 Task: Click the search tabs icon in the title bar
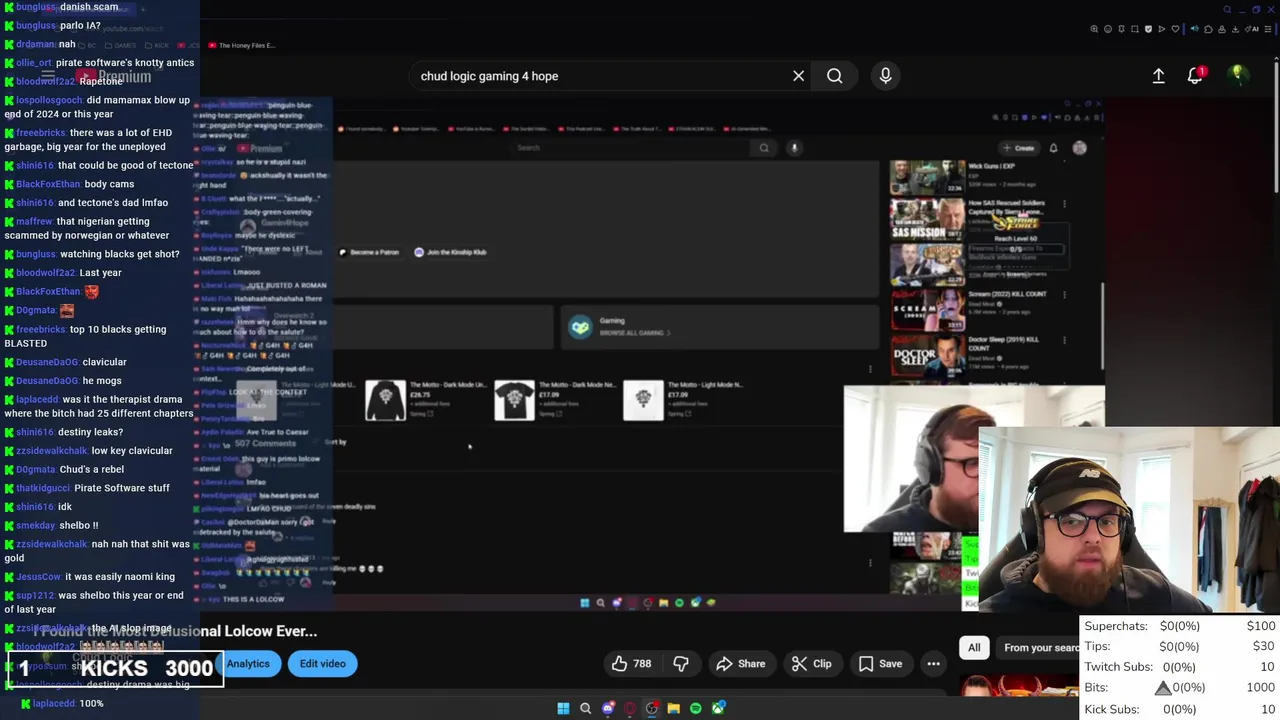pos(1227,10)
